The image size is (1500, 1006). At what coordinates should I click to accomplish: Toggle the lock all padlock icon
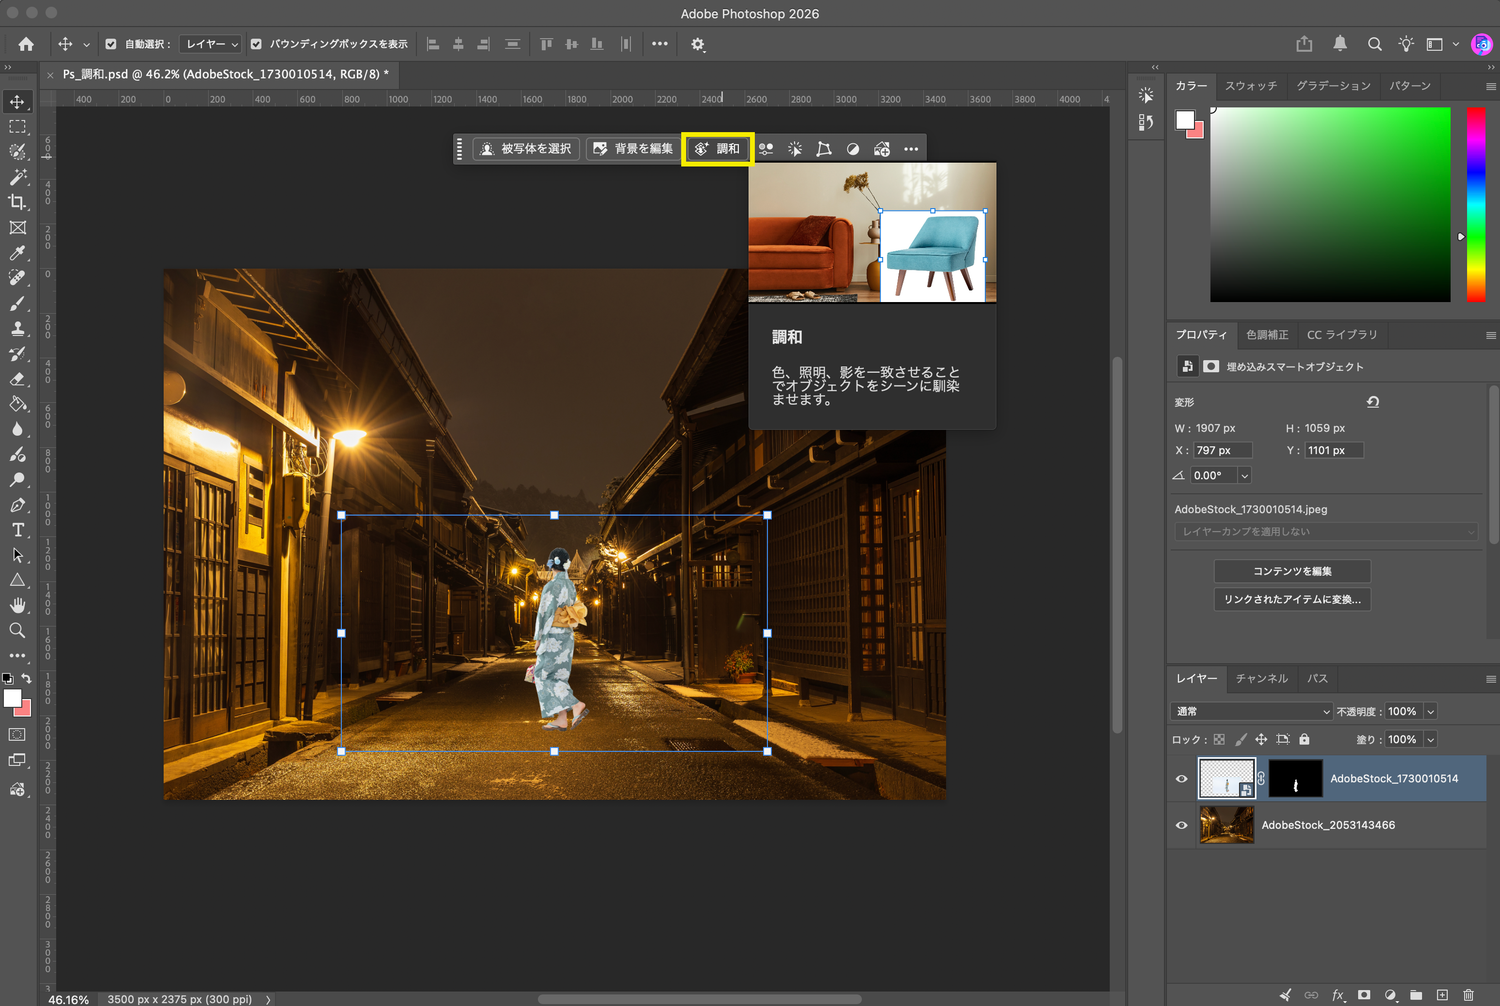(1304, 740)
